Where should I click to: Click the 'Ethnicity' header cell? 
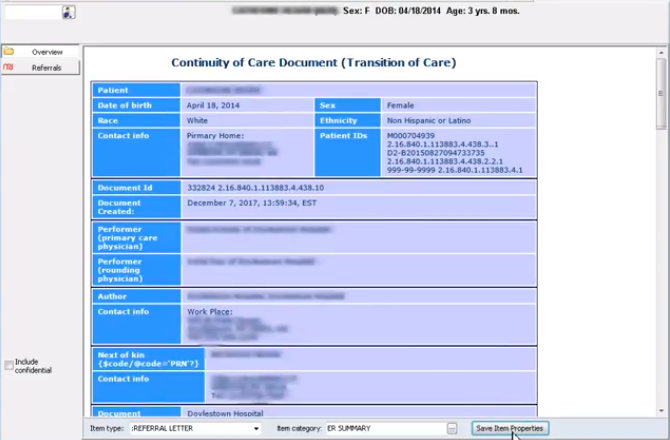coord(347,120)
